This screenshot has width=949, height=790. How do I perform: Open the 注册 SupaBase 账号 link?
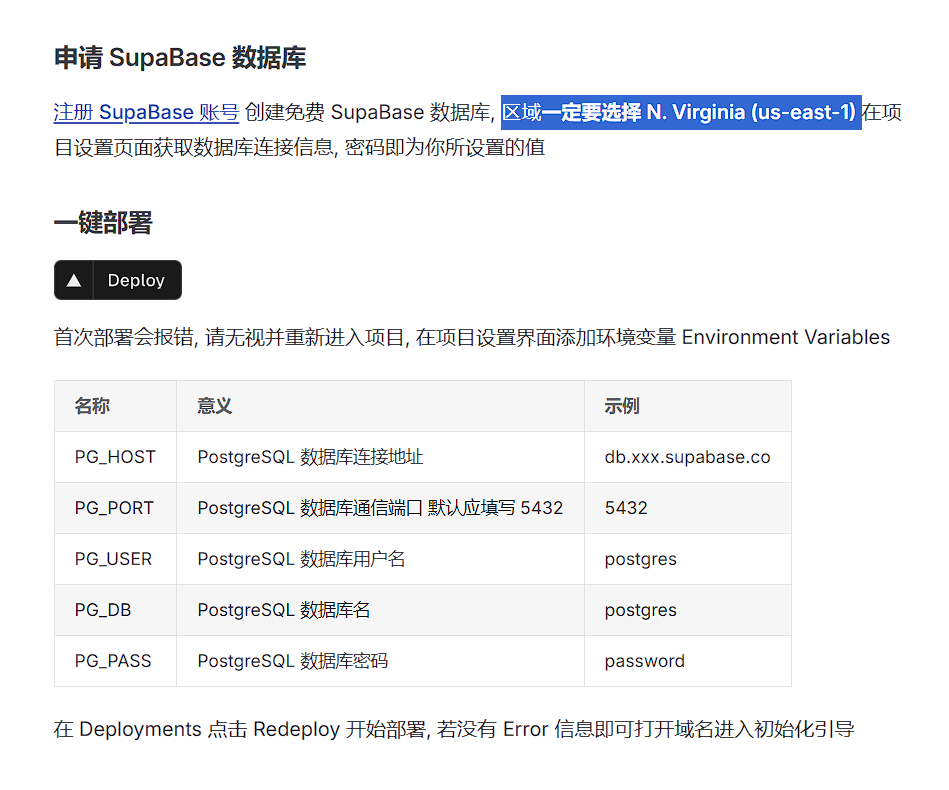click(x=146, y=112)
